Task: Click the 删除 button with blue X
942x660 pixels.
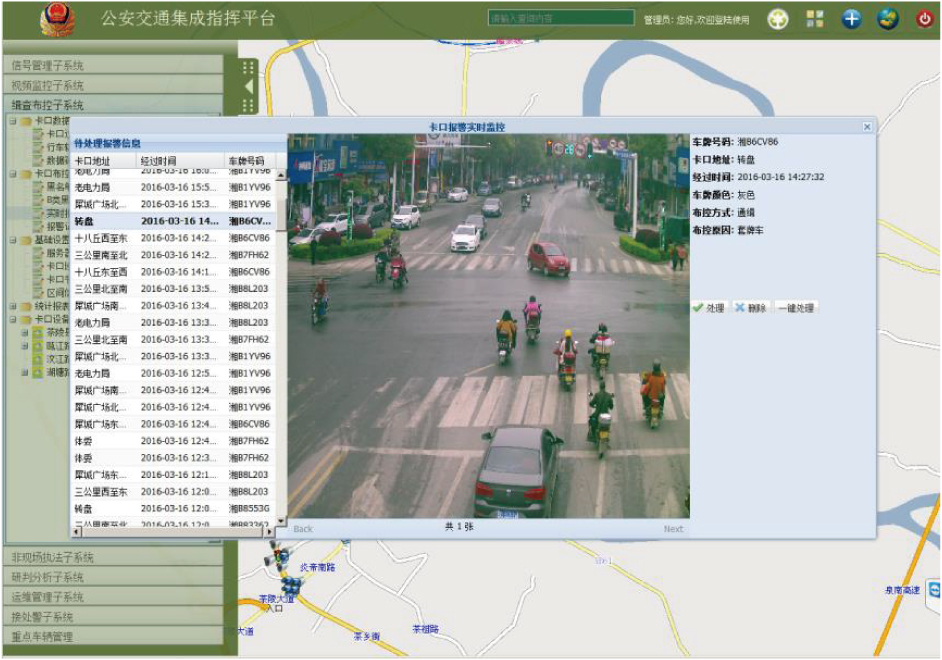Action: [x=750, y=308]
